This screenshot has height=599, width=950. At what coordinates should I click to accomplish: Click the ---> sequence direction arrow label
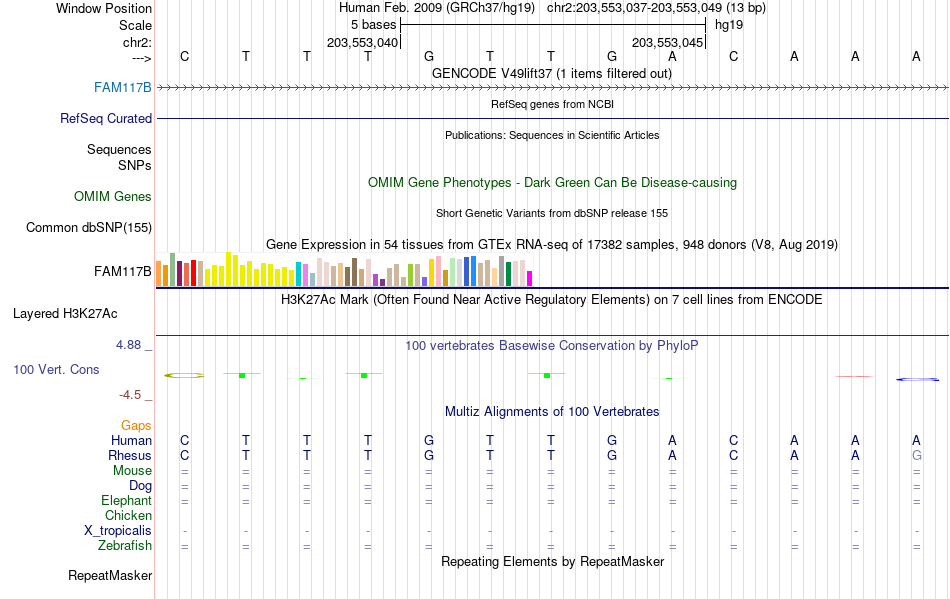click(x=141, y=58)
